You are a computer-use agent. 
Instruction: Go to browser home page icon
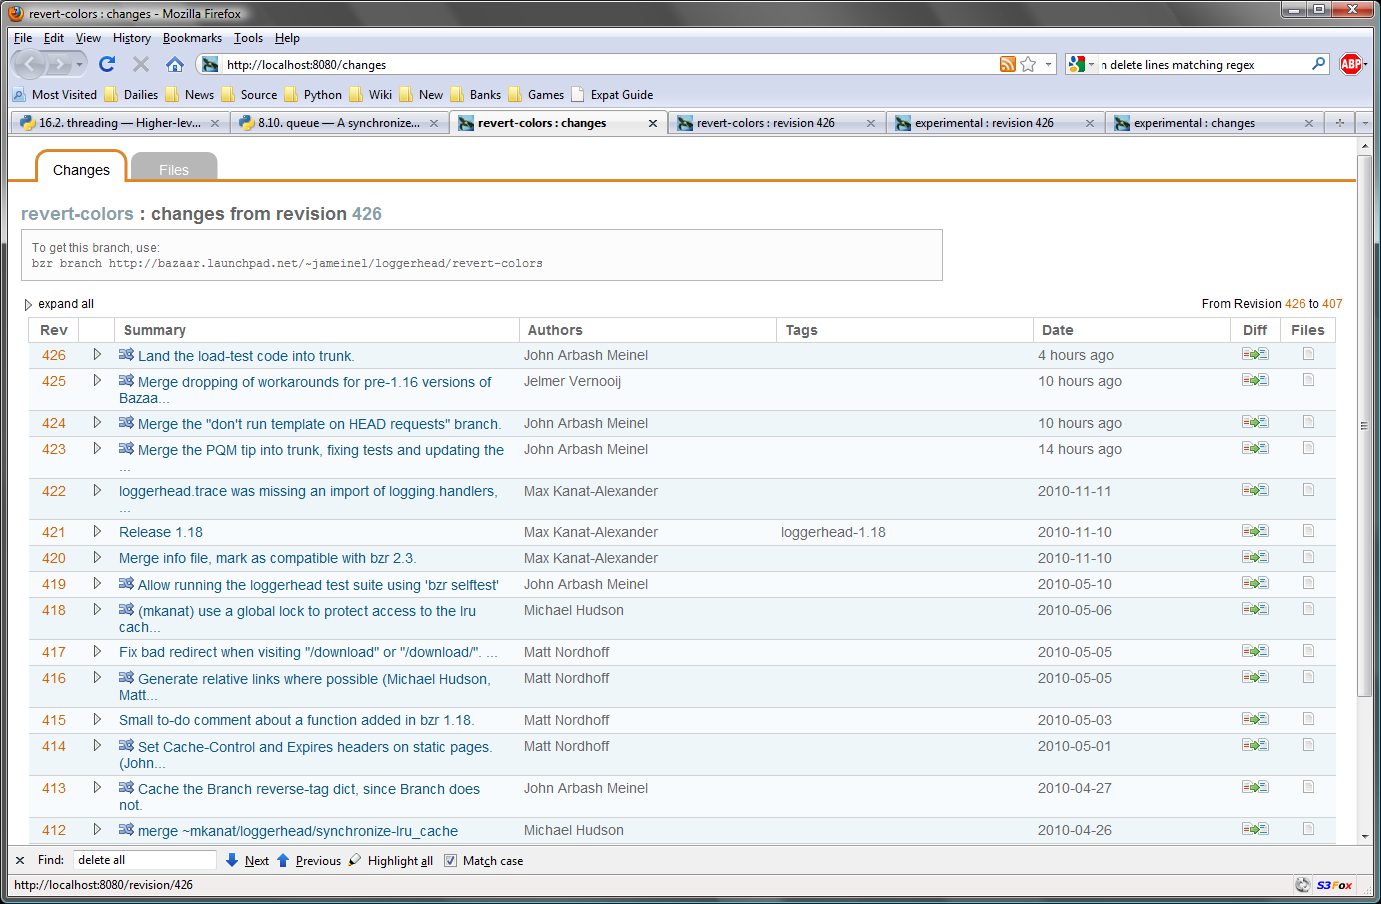click(174, 64)
